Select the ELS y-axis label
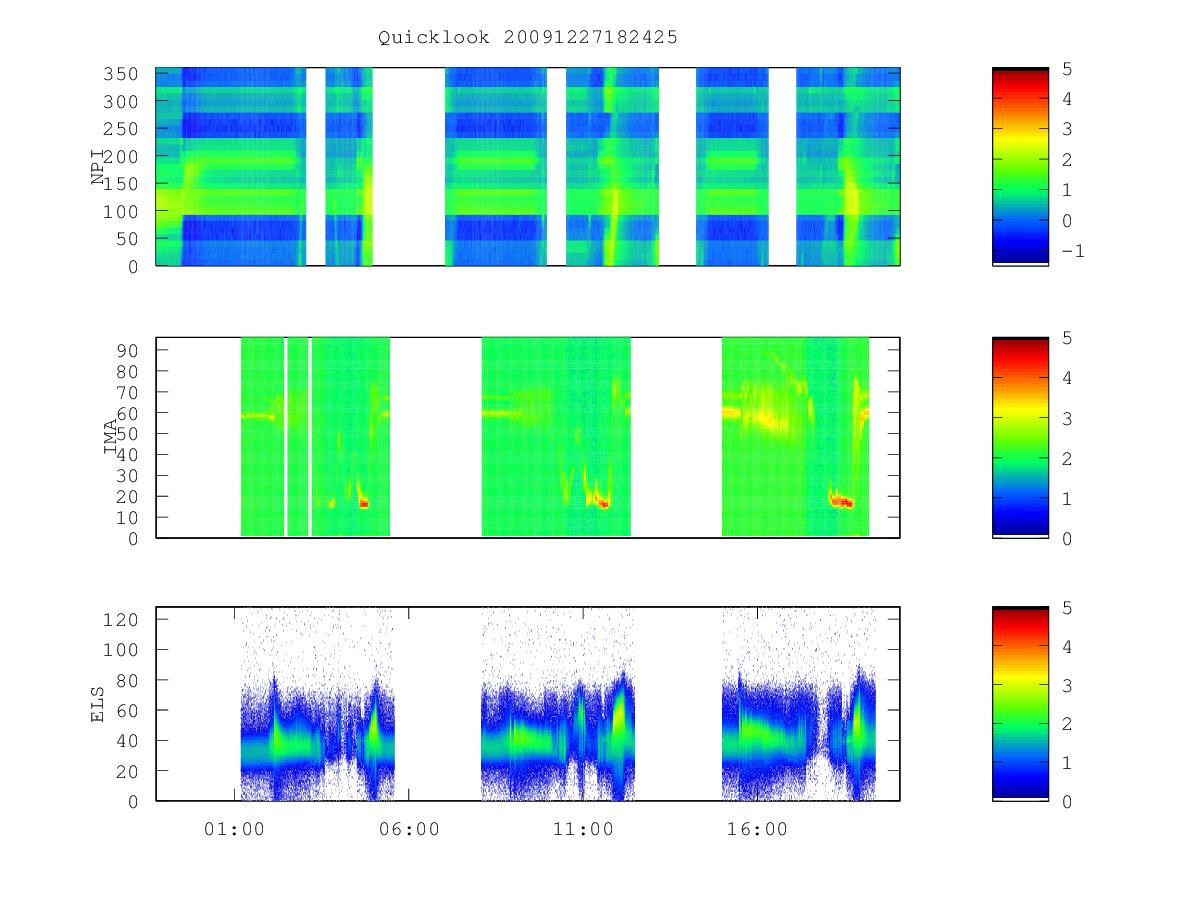1200x900 pixels. 98,704
